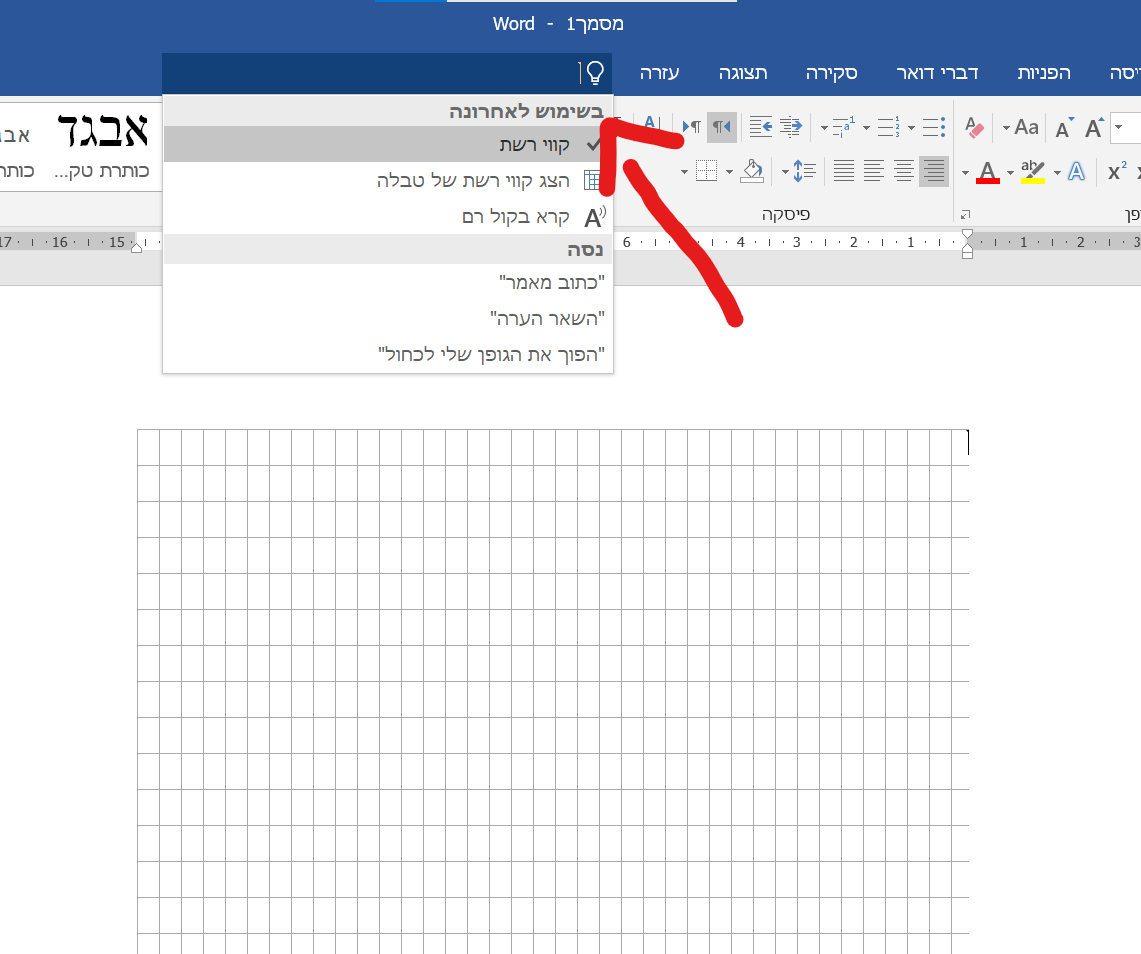Open the תצוגה tab
The image size is (1141, 954).
[743, 73]
